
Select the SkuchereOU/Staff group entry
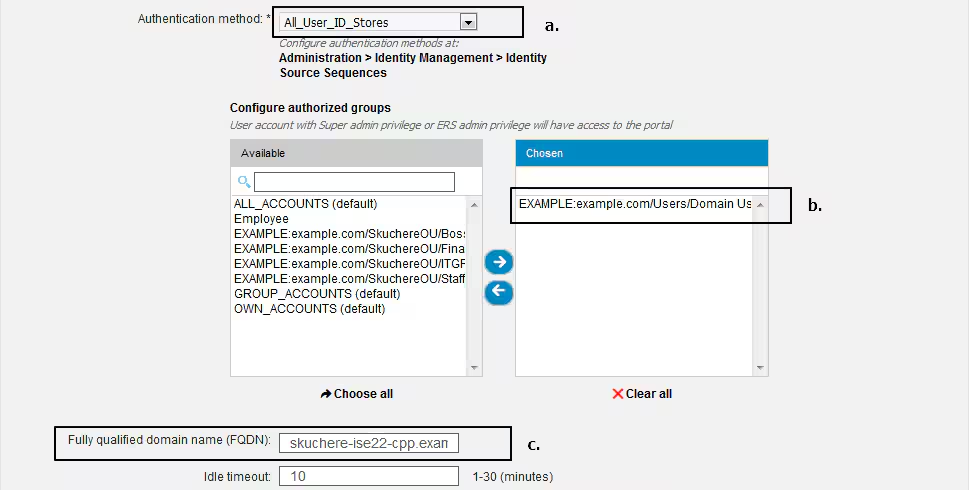349,279
